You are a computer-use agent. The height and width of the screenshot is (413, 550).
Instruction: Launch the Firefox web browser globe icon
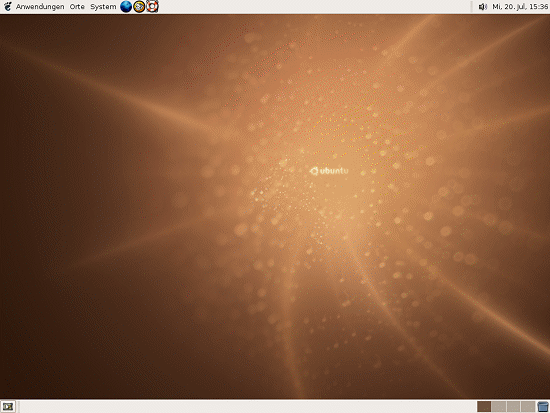pos(126,6)
